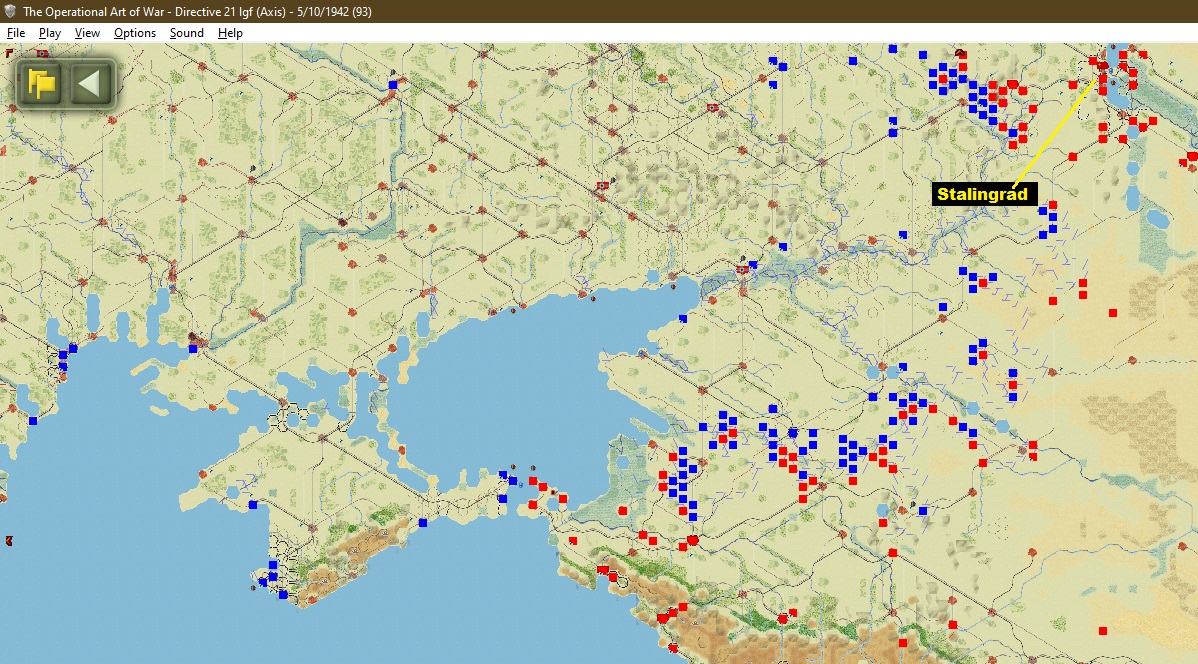This screenshot has height=664, width=1198.
Task: Select the German flag marker at the river delta
Action: (742, 270)
